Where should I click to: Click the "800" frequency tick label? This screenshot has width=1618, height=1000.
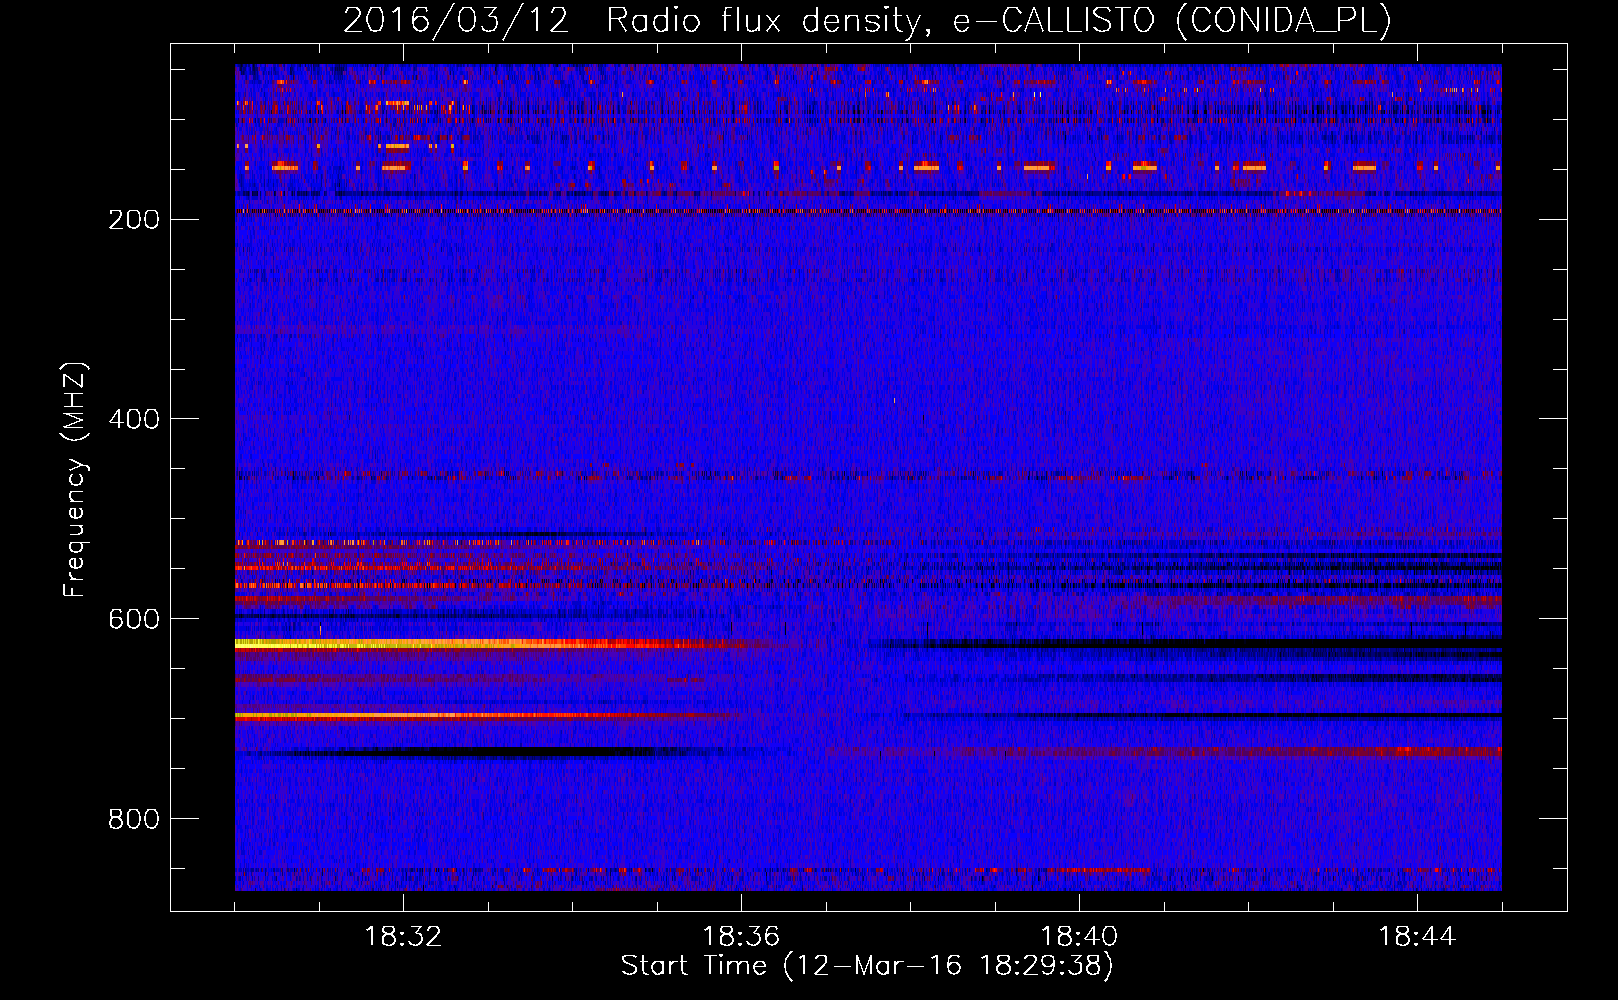click(133, 819)
